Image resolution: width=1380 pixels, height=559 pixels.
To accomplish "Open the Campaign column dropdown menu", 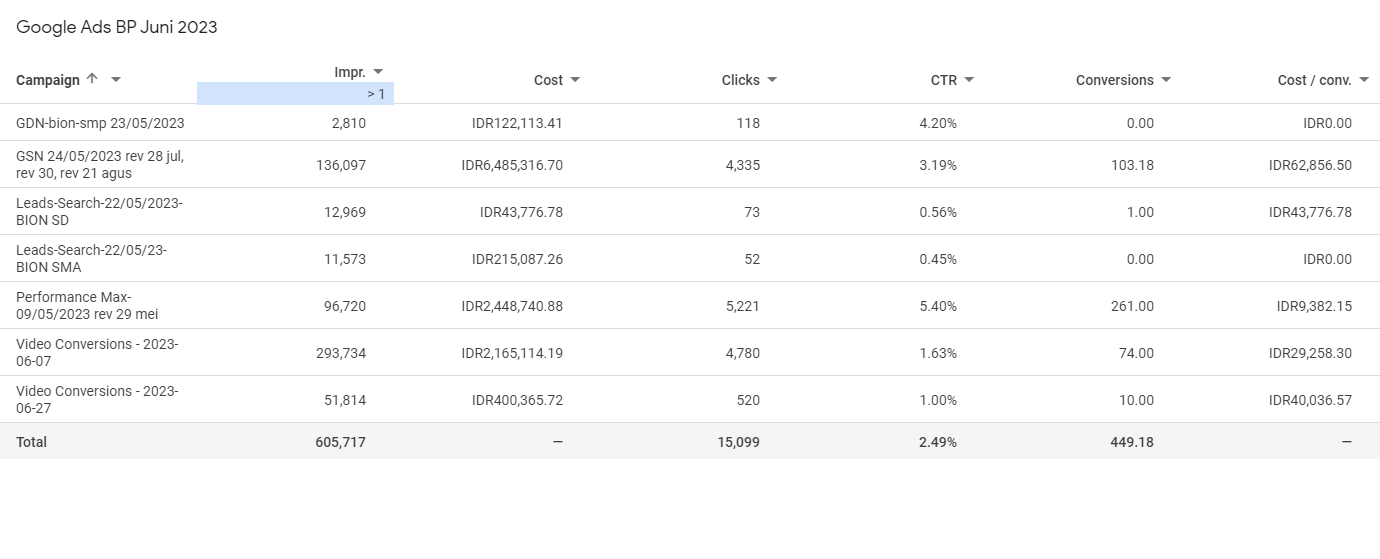I will click(x=116, y=80).
